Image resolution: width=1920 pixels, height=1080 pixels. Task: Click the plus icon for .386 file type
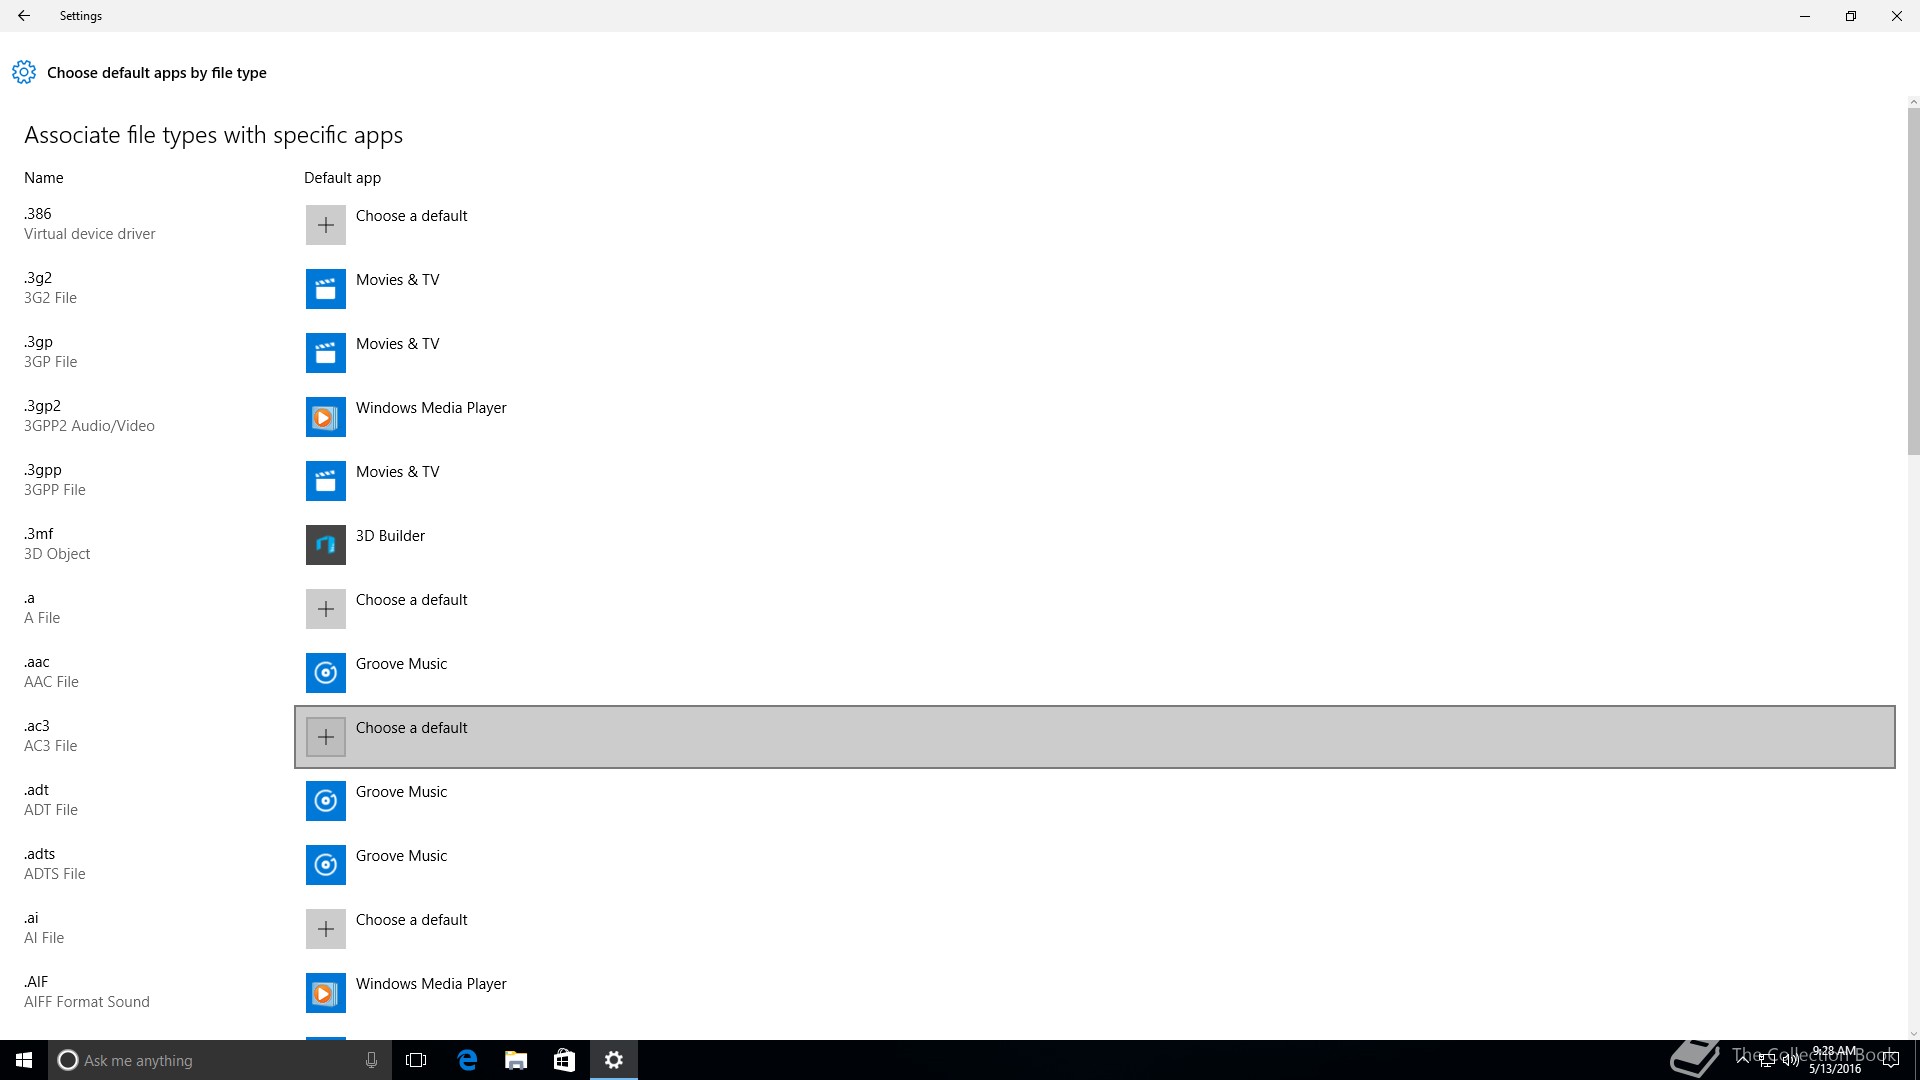coord(326,225)
